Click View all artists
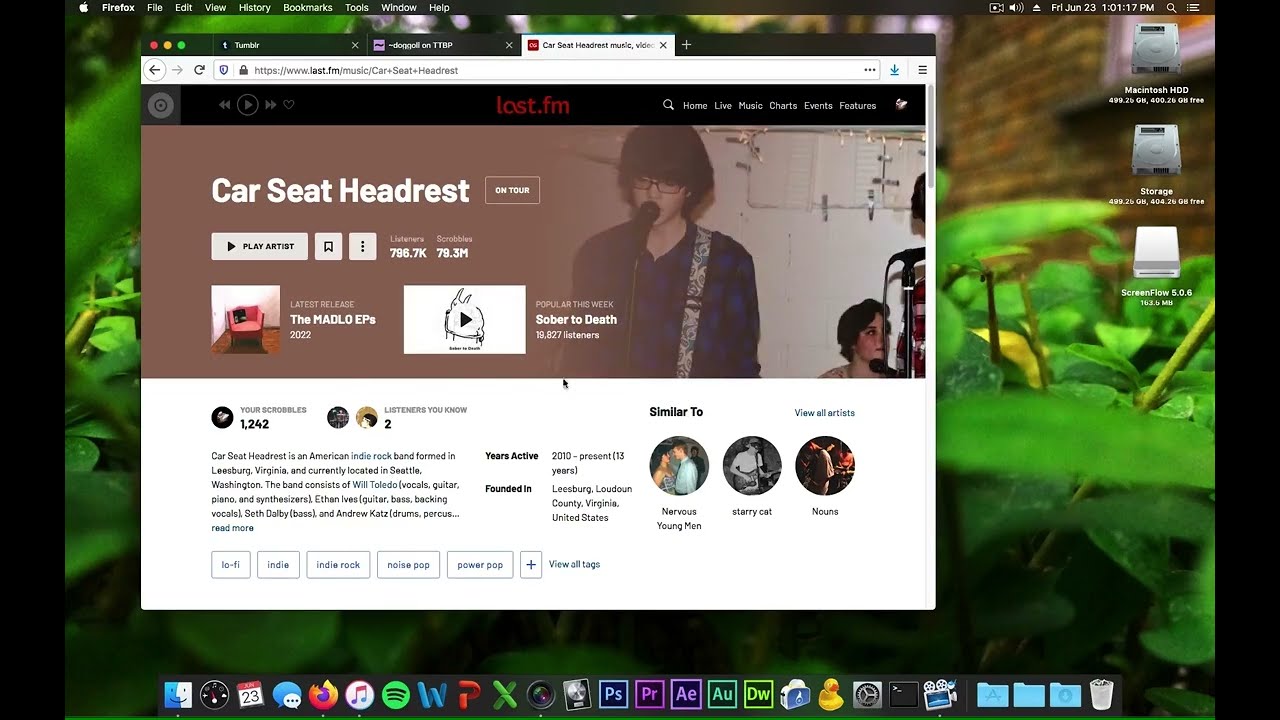The height and width of the screenshot is (720, 1280). click(x=824, y=413)
